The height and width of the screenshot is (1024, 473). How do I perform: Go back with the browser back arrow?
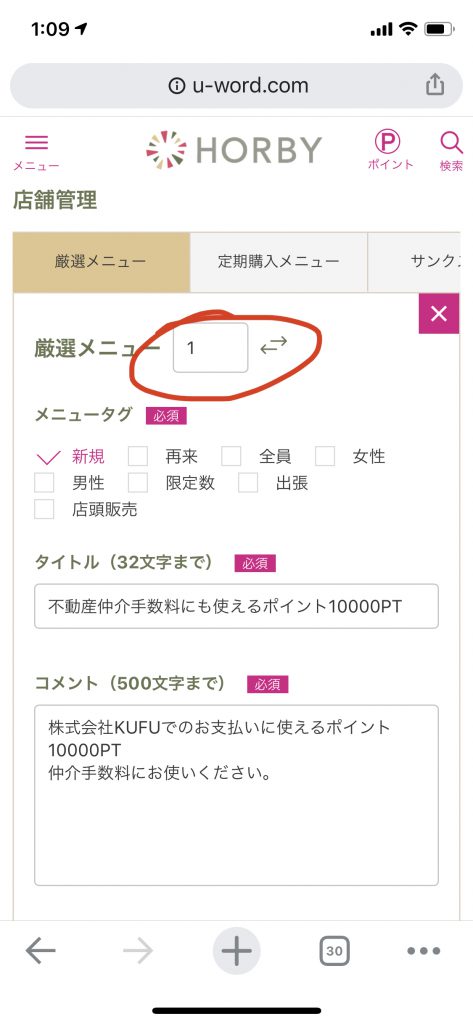[41, 951]
